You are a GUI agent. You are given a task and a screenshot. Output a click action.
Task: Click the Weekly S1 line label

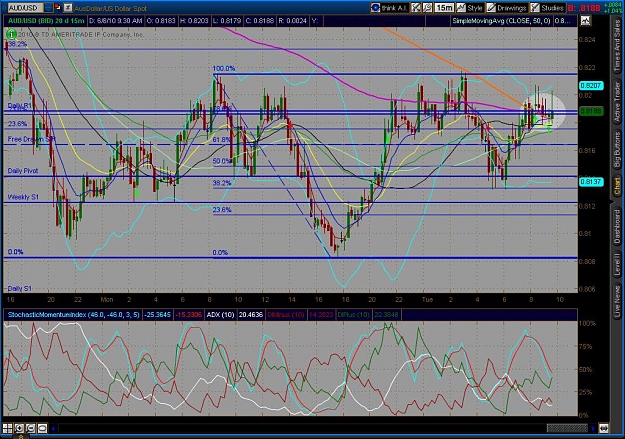click(x=23, y=197)
